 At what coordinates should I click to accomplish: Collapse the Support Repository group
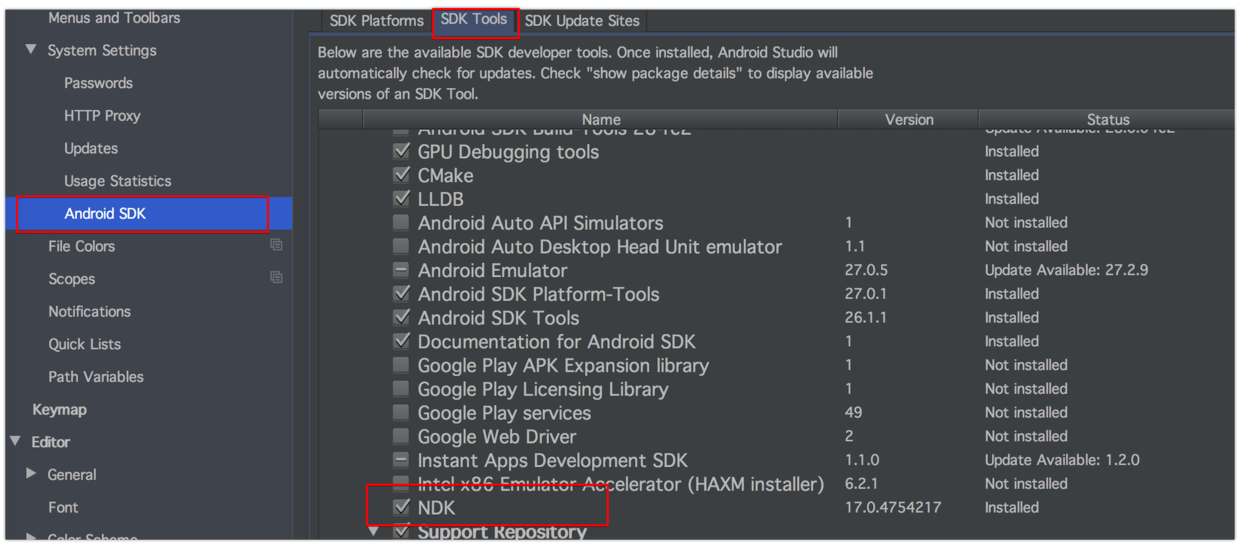coord(375,531)
